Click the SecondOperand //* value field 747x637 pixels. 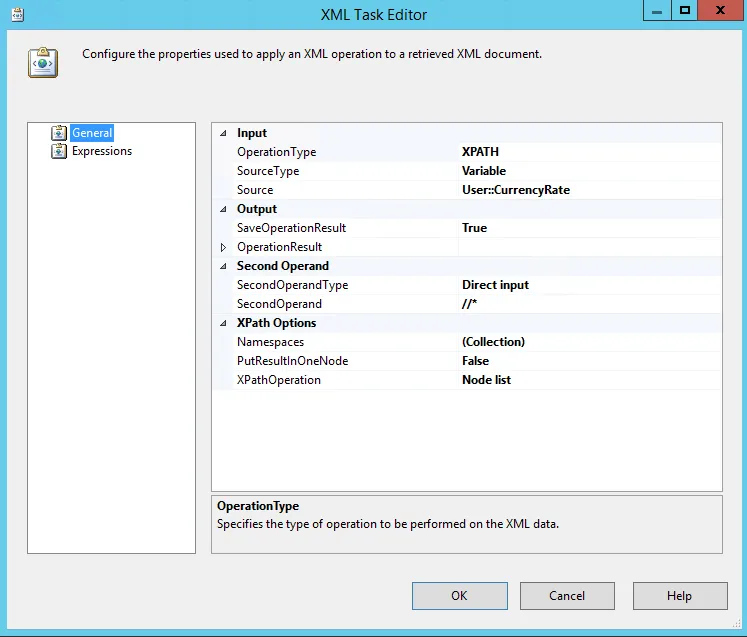pos(590,304)
